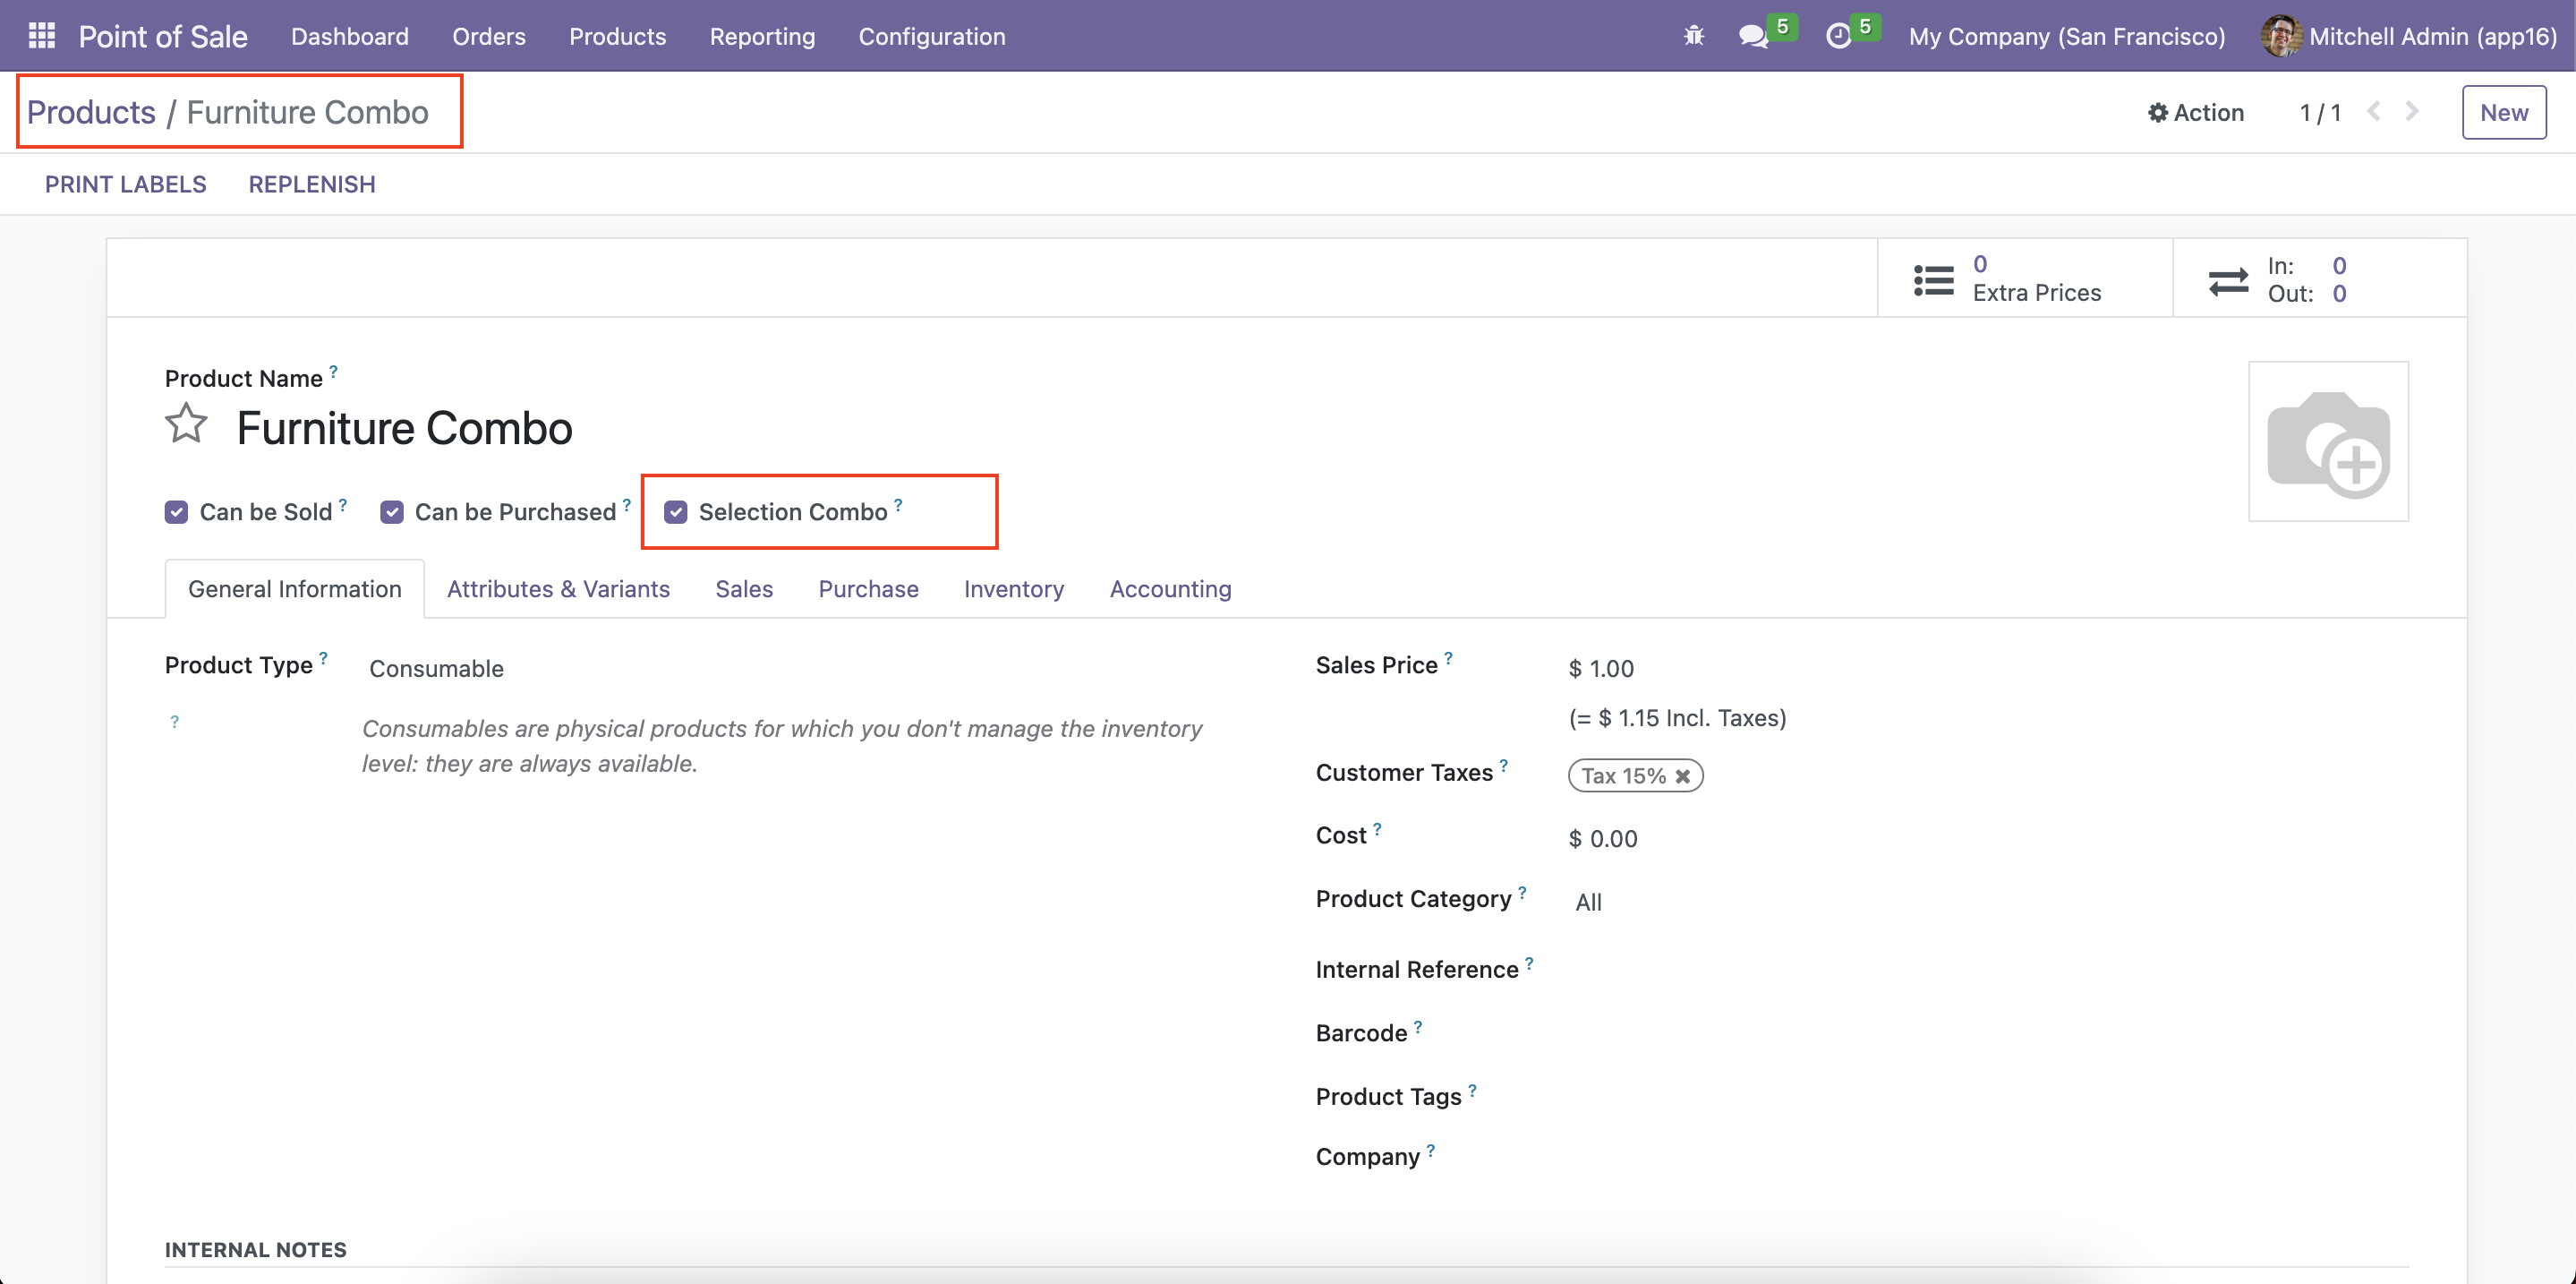Upload product image via camera placeholder
Screen dimensions: 2576x1284
(x=2327, y=441)
